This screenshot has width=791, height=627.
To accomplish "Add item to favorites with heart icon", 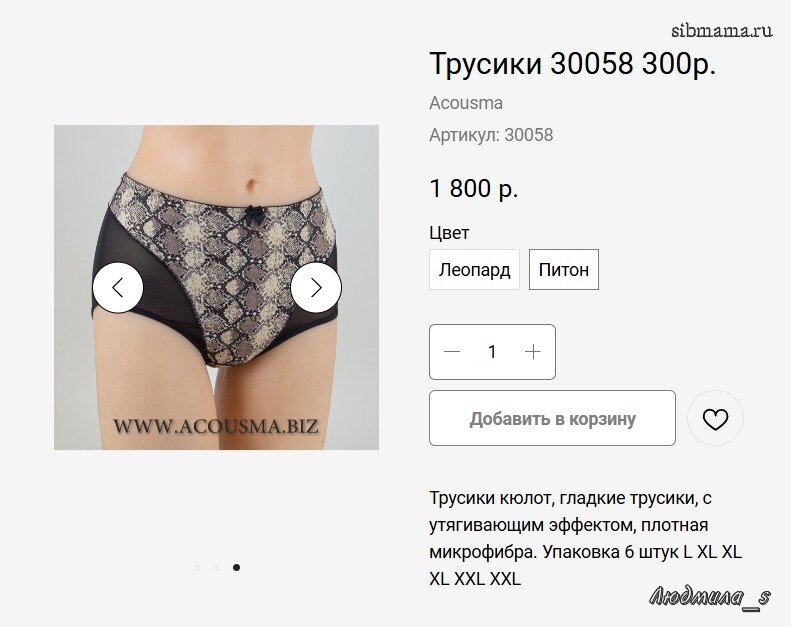I will 715,418.
